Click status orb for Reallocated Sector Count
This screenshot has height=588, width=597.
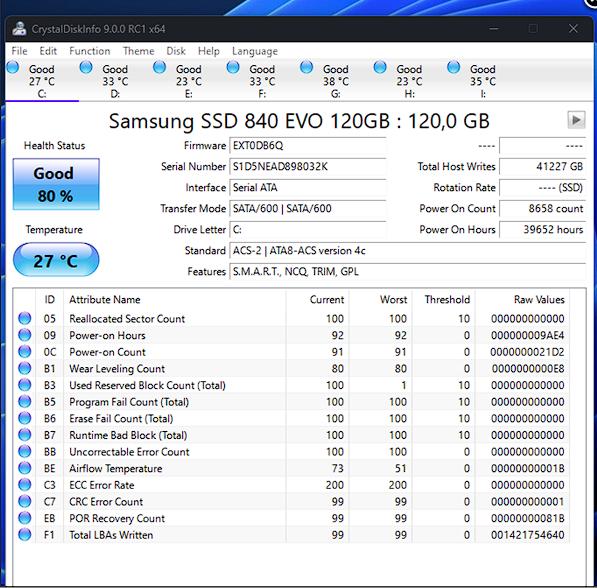25,318
